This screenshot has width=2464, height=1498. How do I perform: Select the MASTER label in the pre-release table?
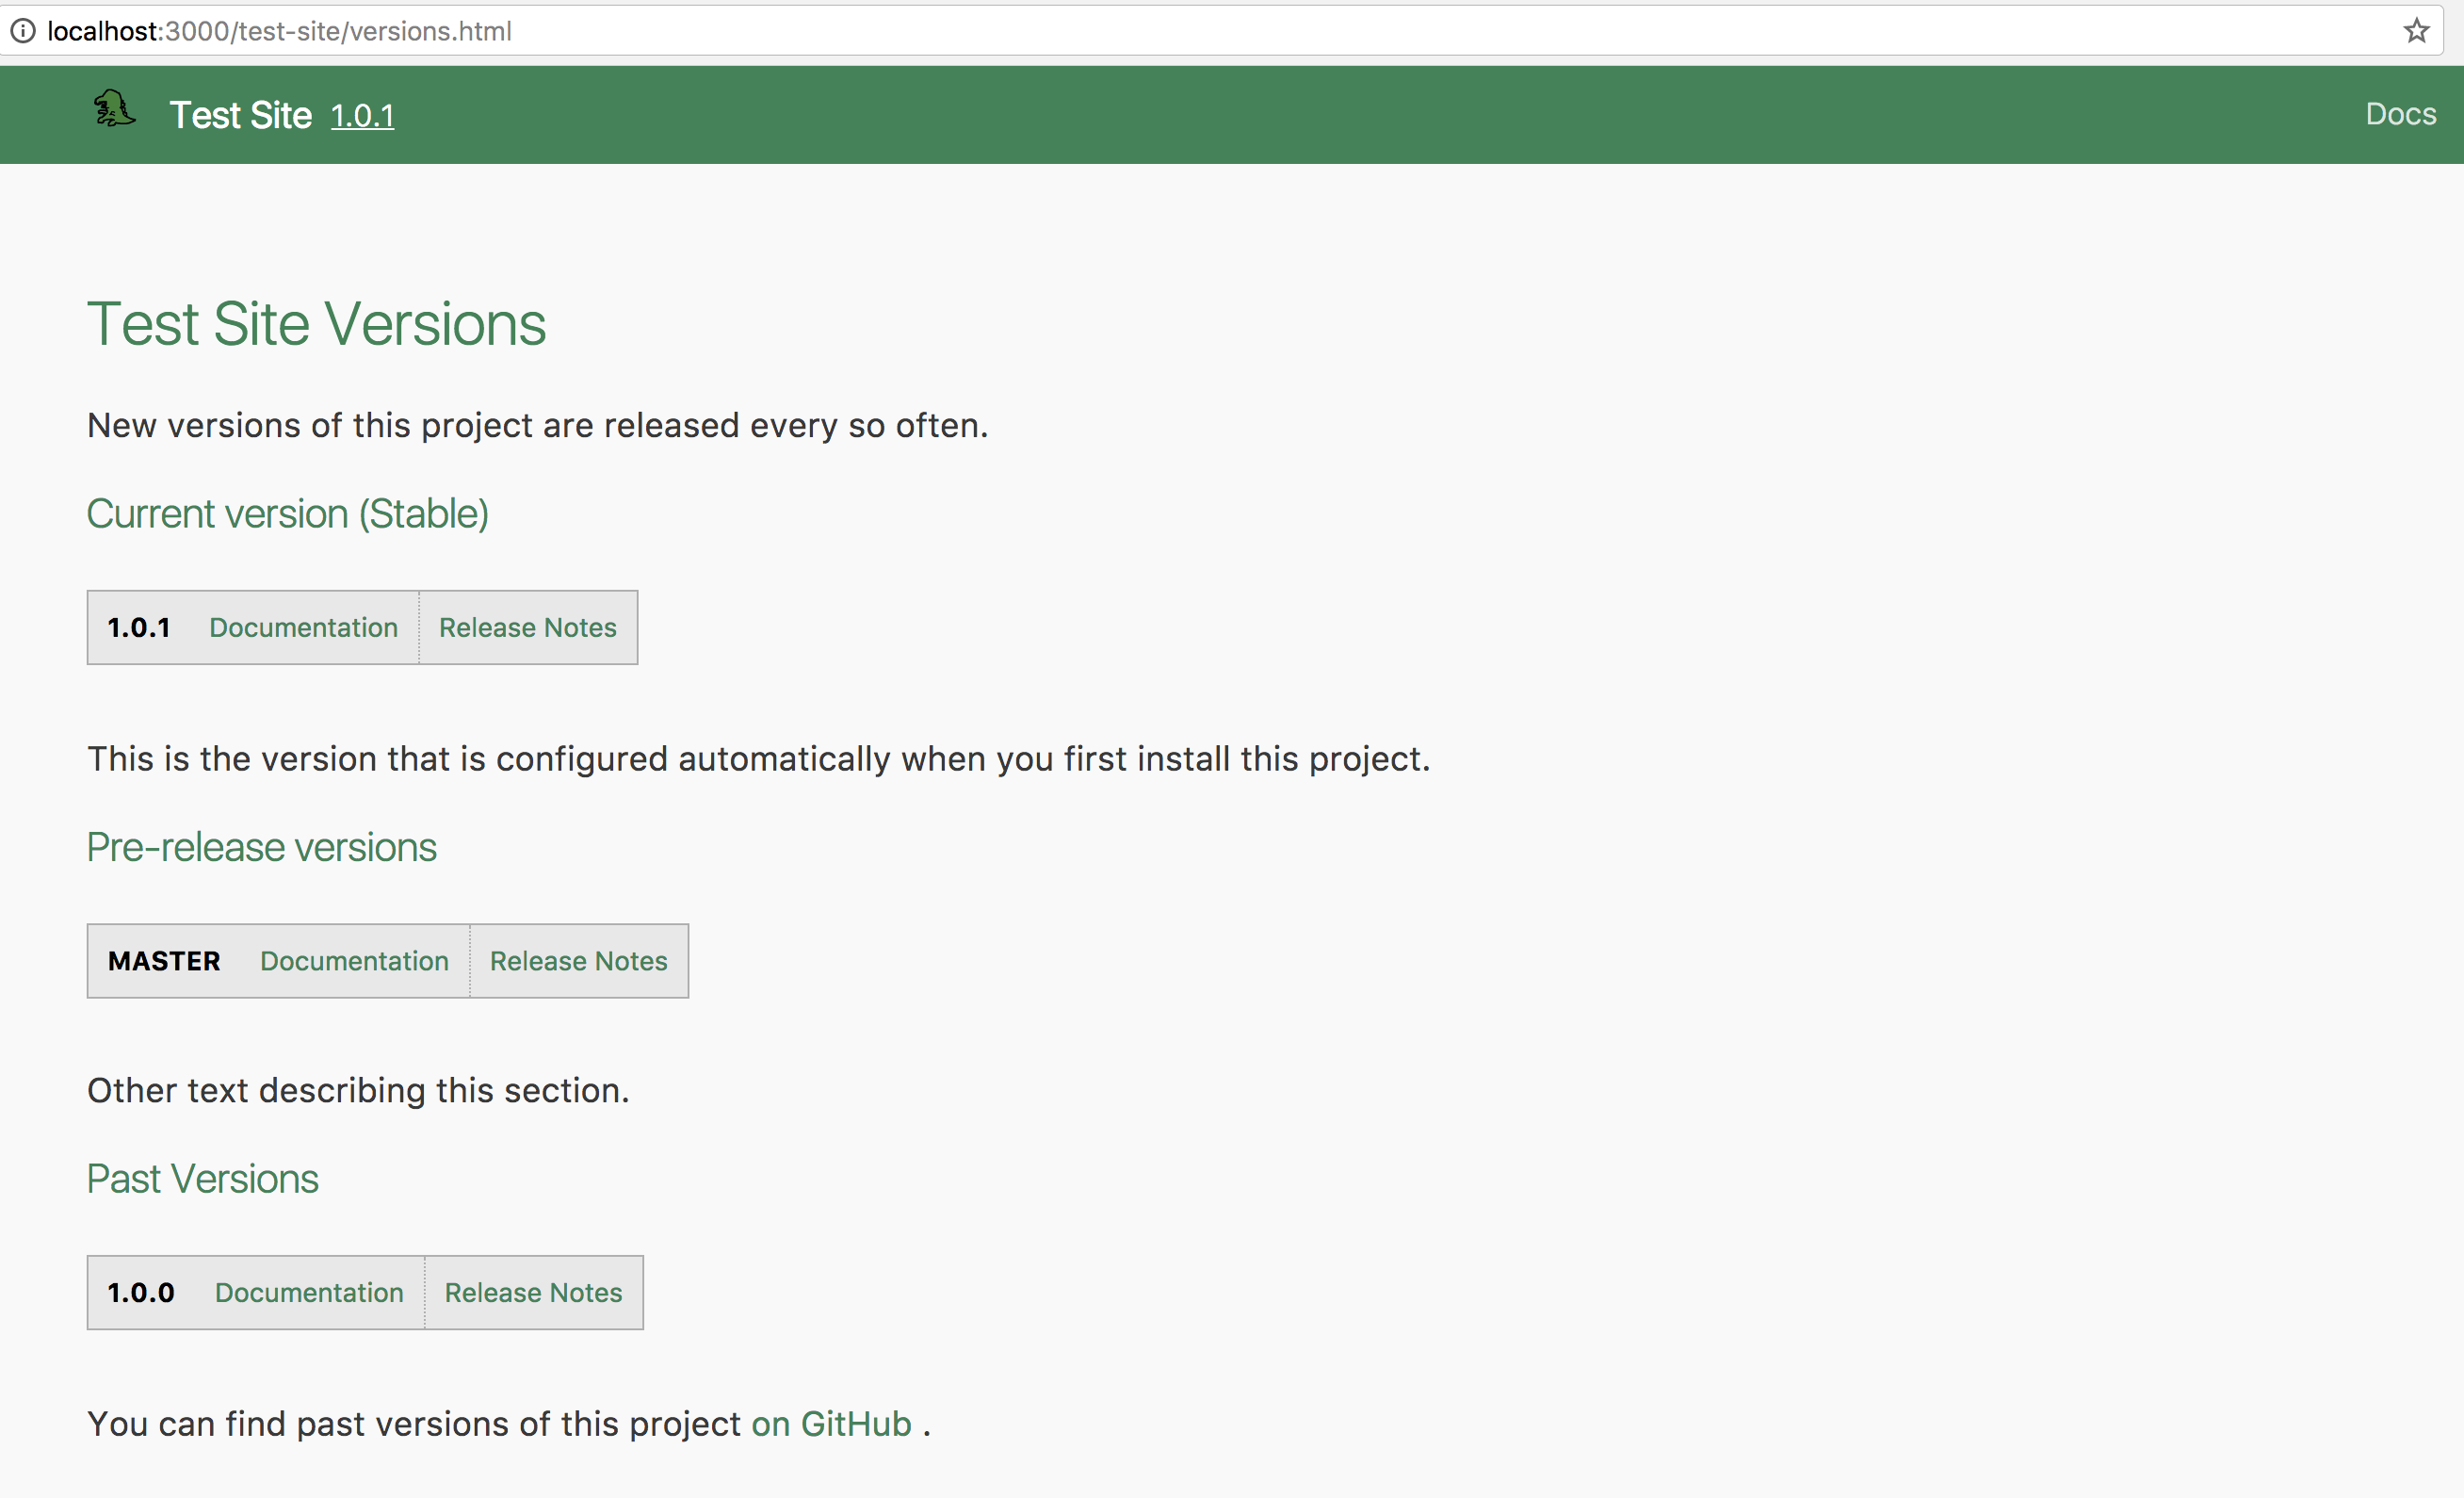[x=163, y=960]
